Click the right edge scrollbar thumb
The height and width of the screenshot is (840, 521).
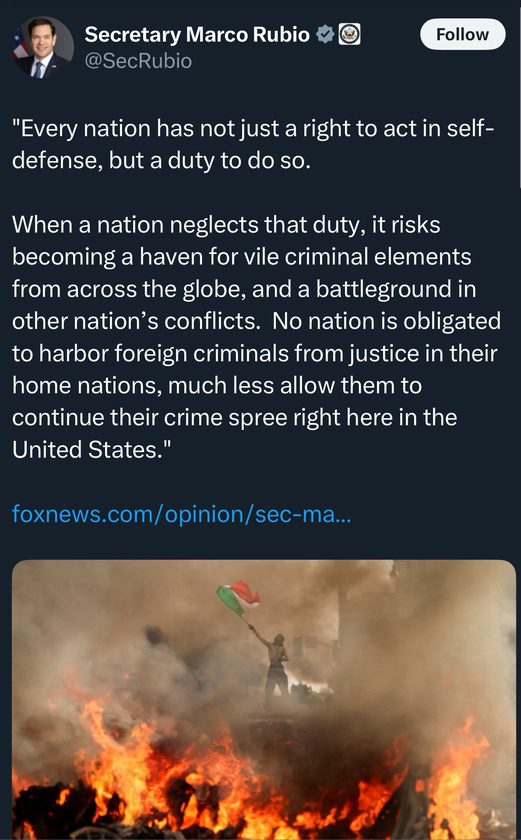click(519, 94)
